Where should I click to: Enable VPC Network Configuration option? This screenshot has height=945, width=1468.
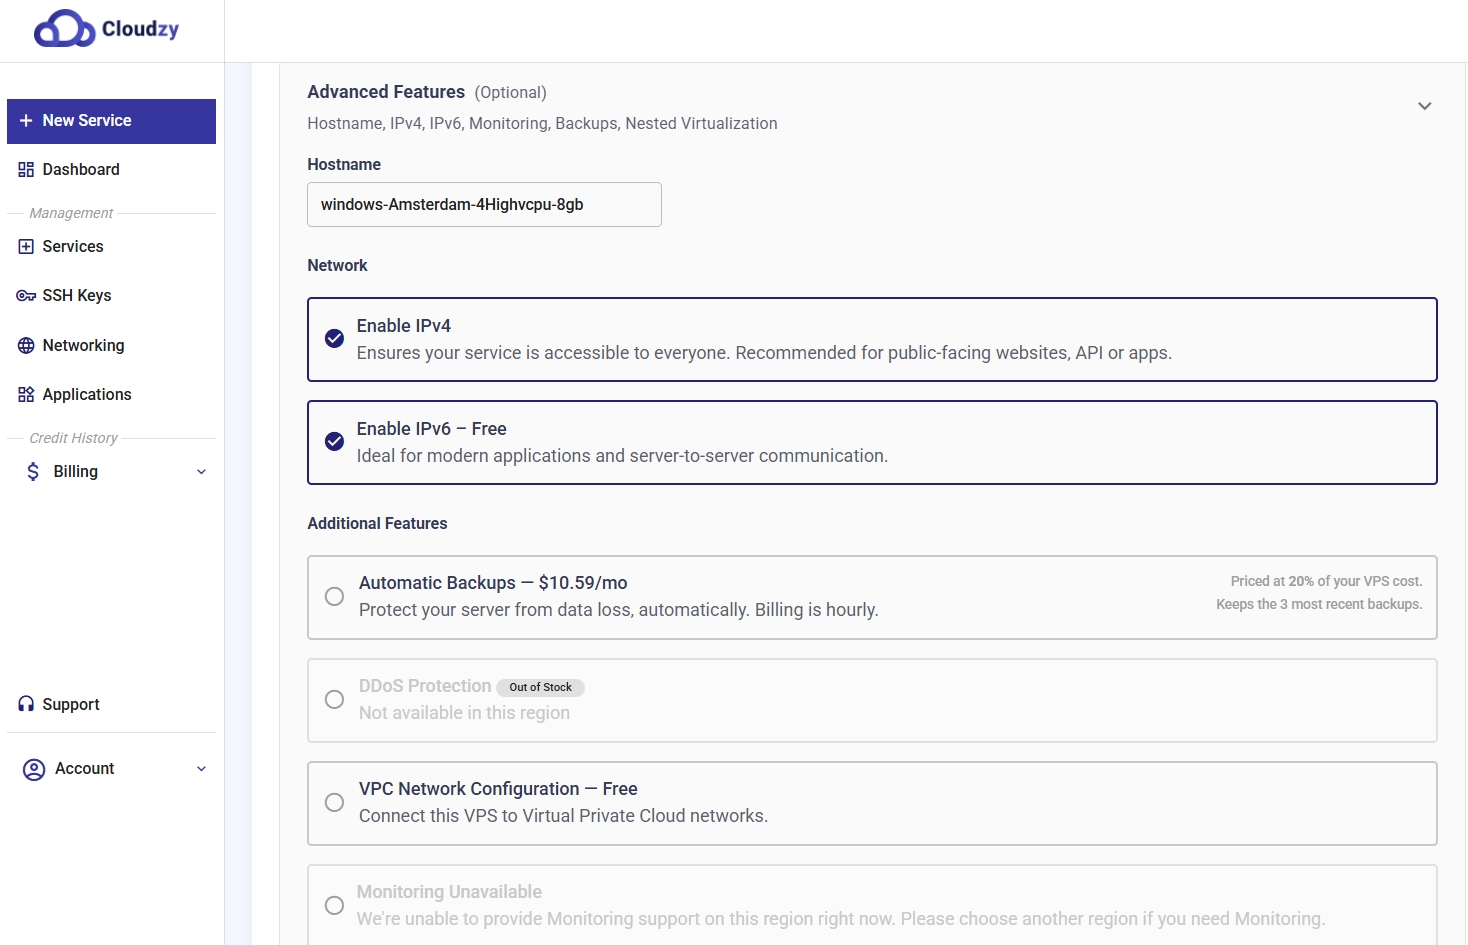(335, 803)
